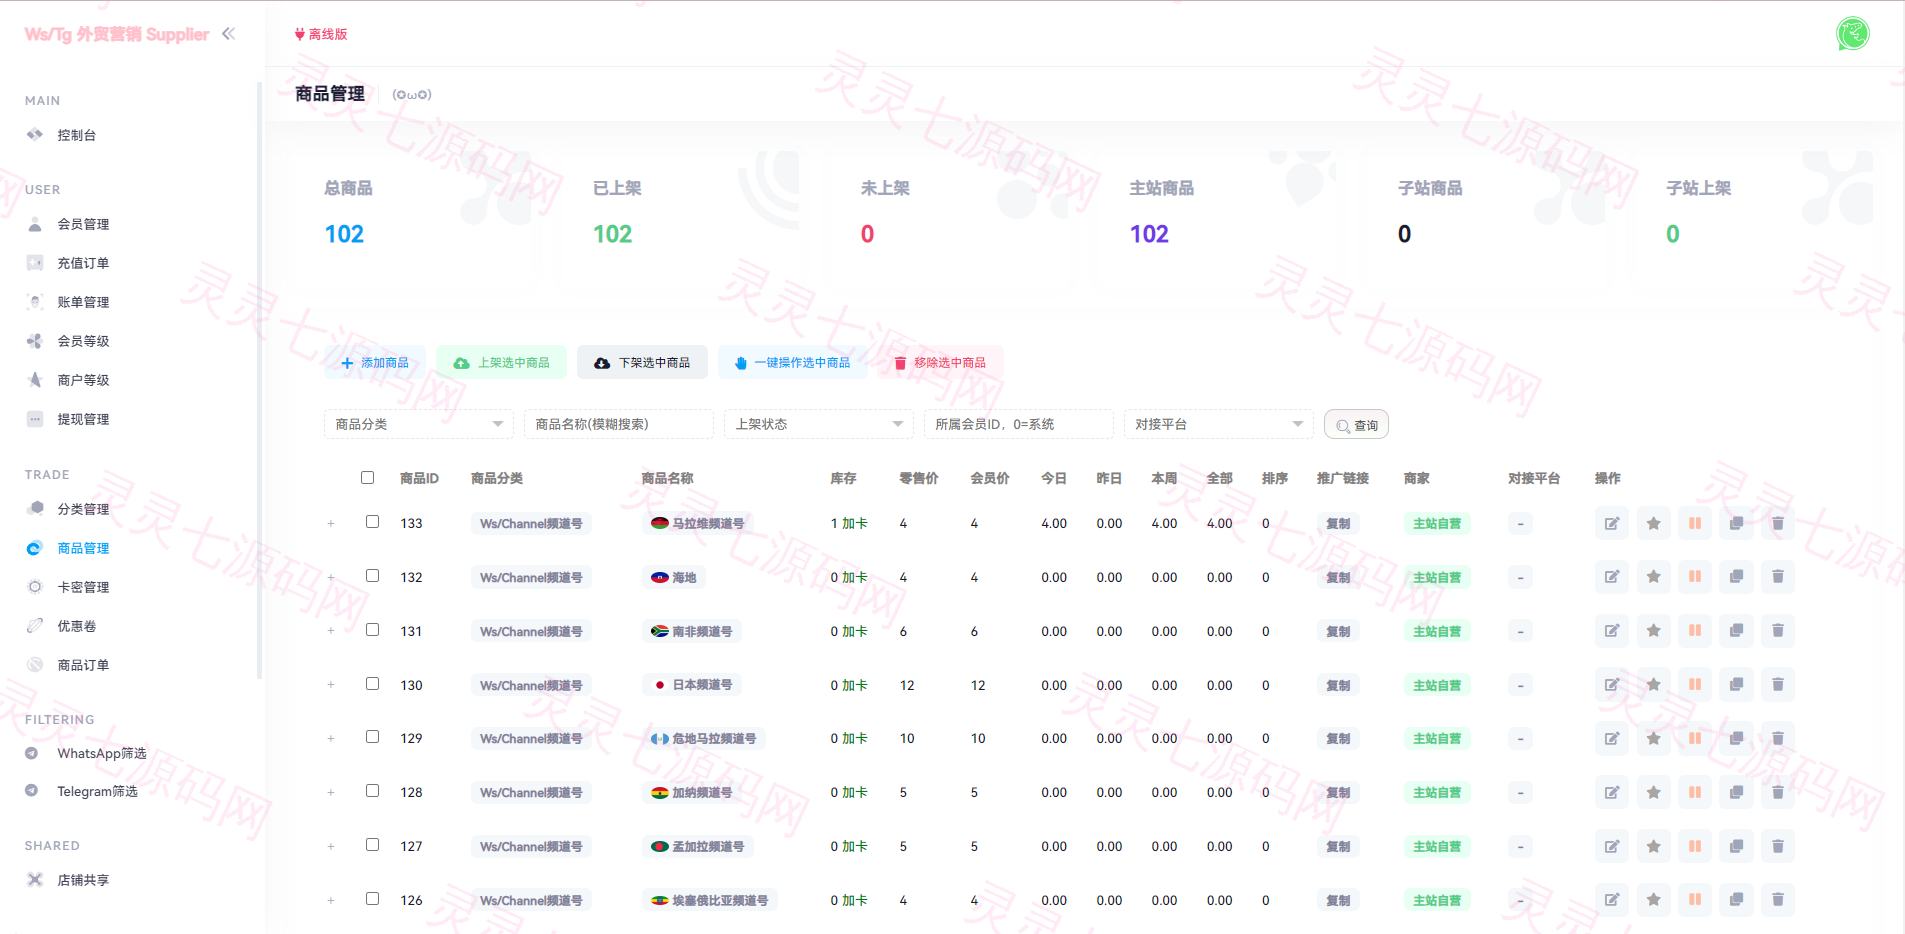Open 会员管理 in the sidebar
The width and height of the screenshot is (1905, 934).
[83, 224]
